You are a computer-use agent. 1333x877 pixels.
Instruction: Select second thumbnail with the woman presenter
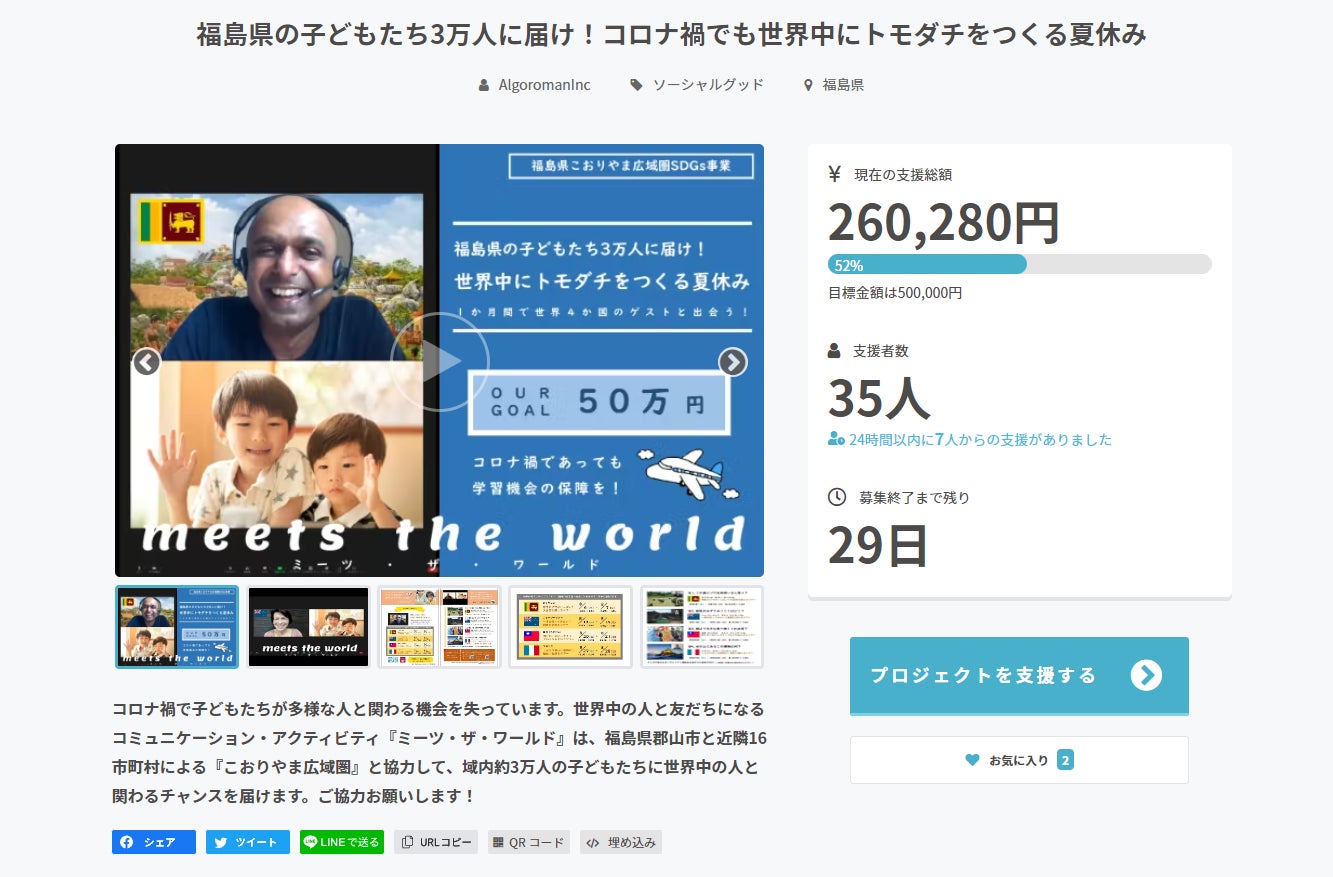(308, 627)
